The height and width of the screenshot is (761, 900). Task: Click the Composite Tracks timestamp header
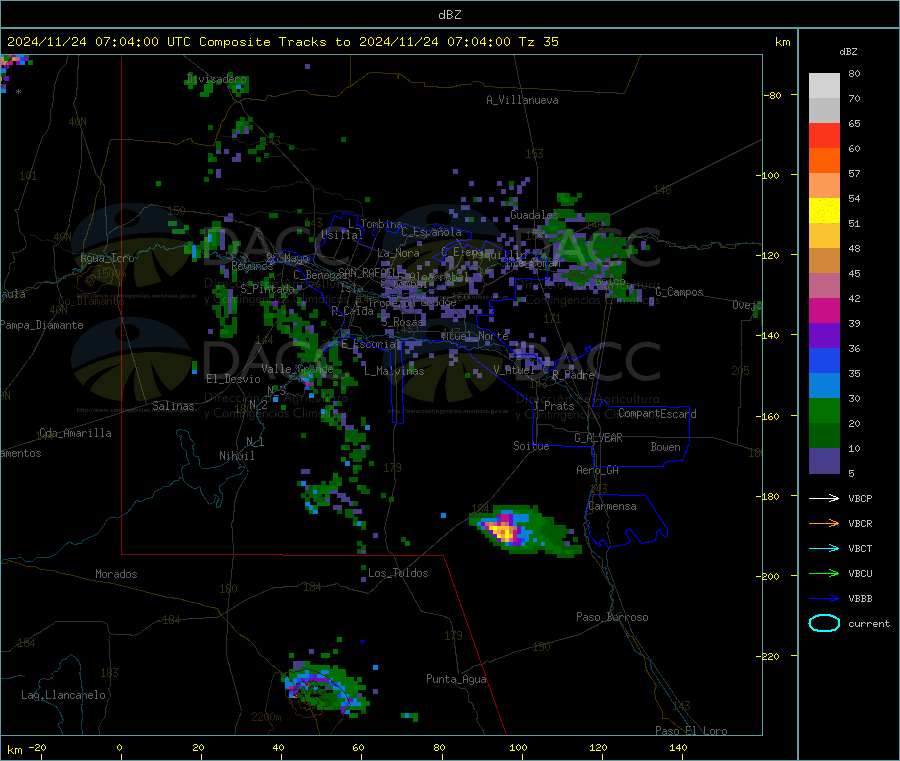[x=282, y=42]
